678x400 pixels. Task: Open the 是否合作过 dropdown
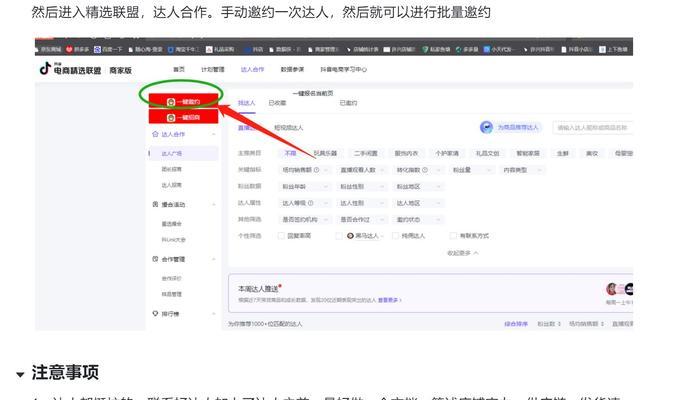[x=362, y=219]
